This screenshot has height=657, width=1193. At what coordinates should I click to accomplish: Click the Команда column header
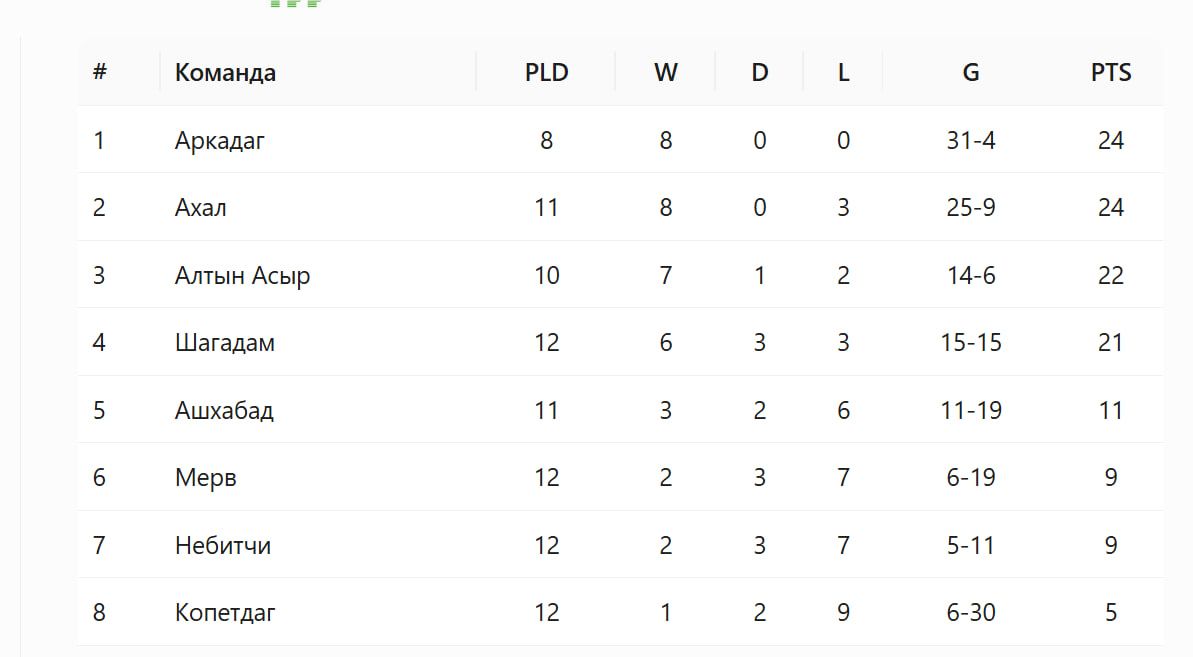pos(225,72)
